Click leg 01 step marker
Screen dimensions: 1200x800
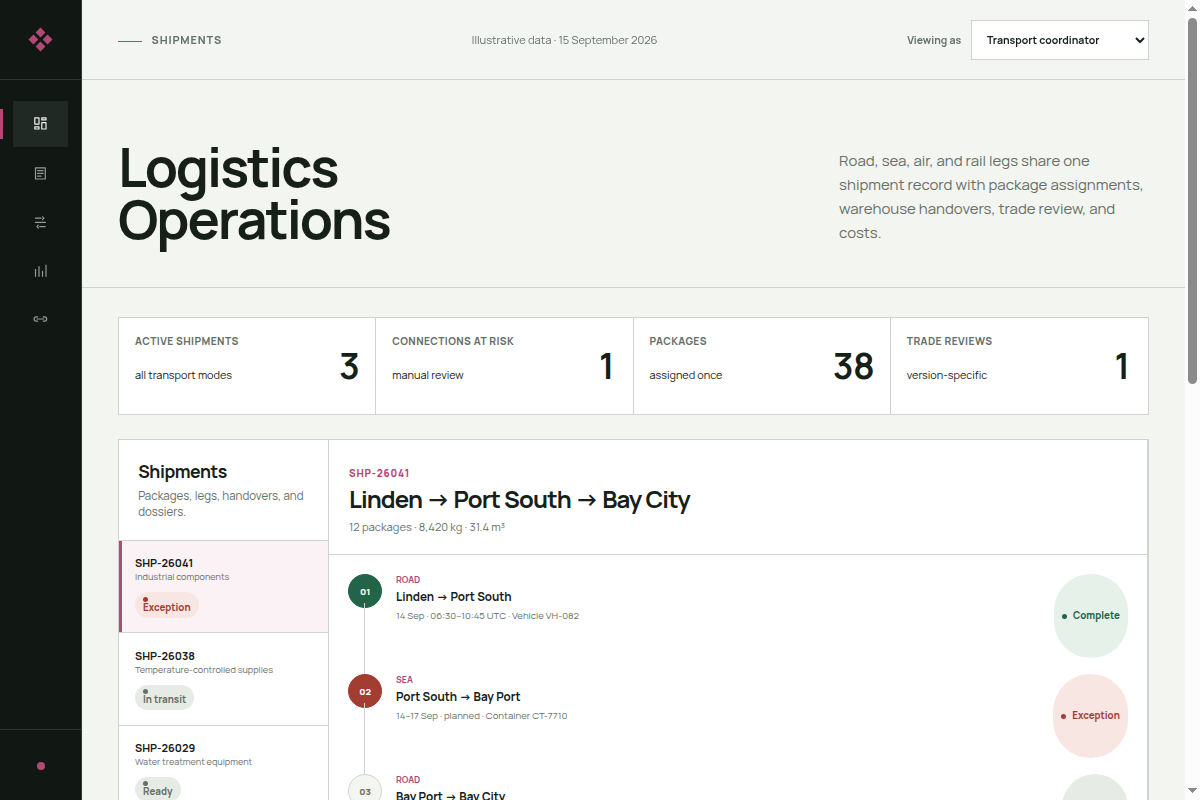point(365,591)
